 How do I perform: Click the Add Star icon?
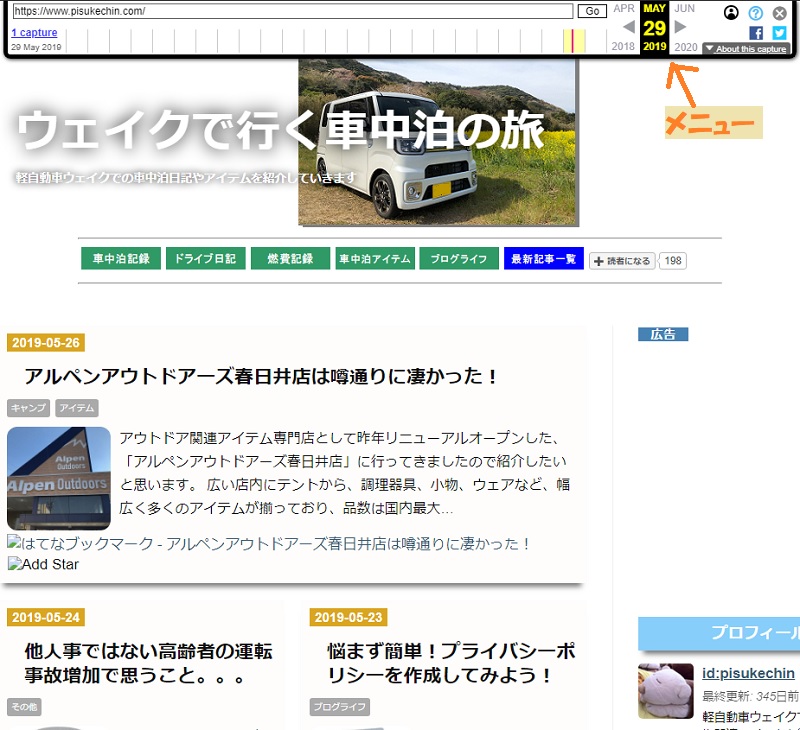pos(43,564)
